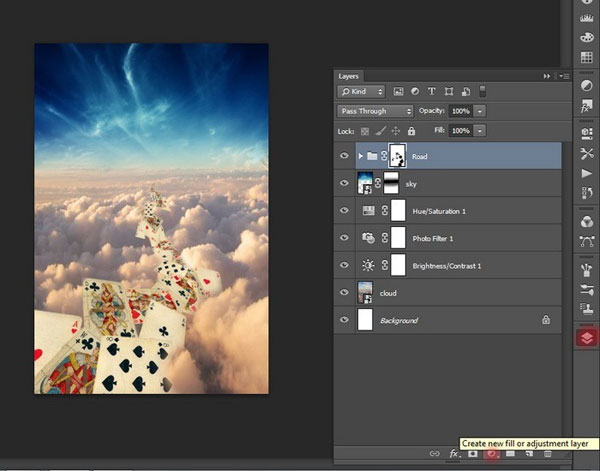Open the Actions play panel icon
Viewport: 600px width, 471px height.
587,173
